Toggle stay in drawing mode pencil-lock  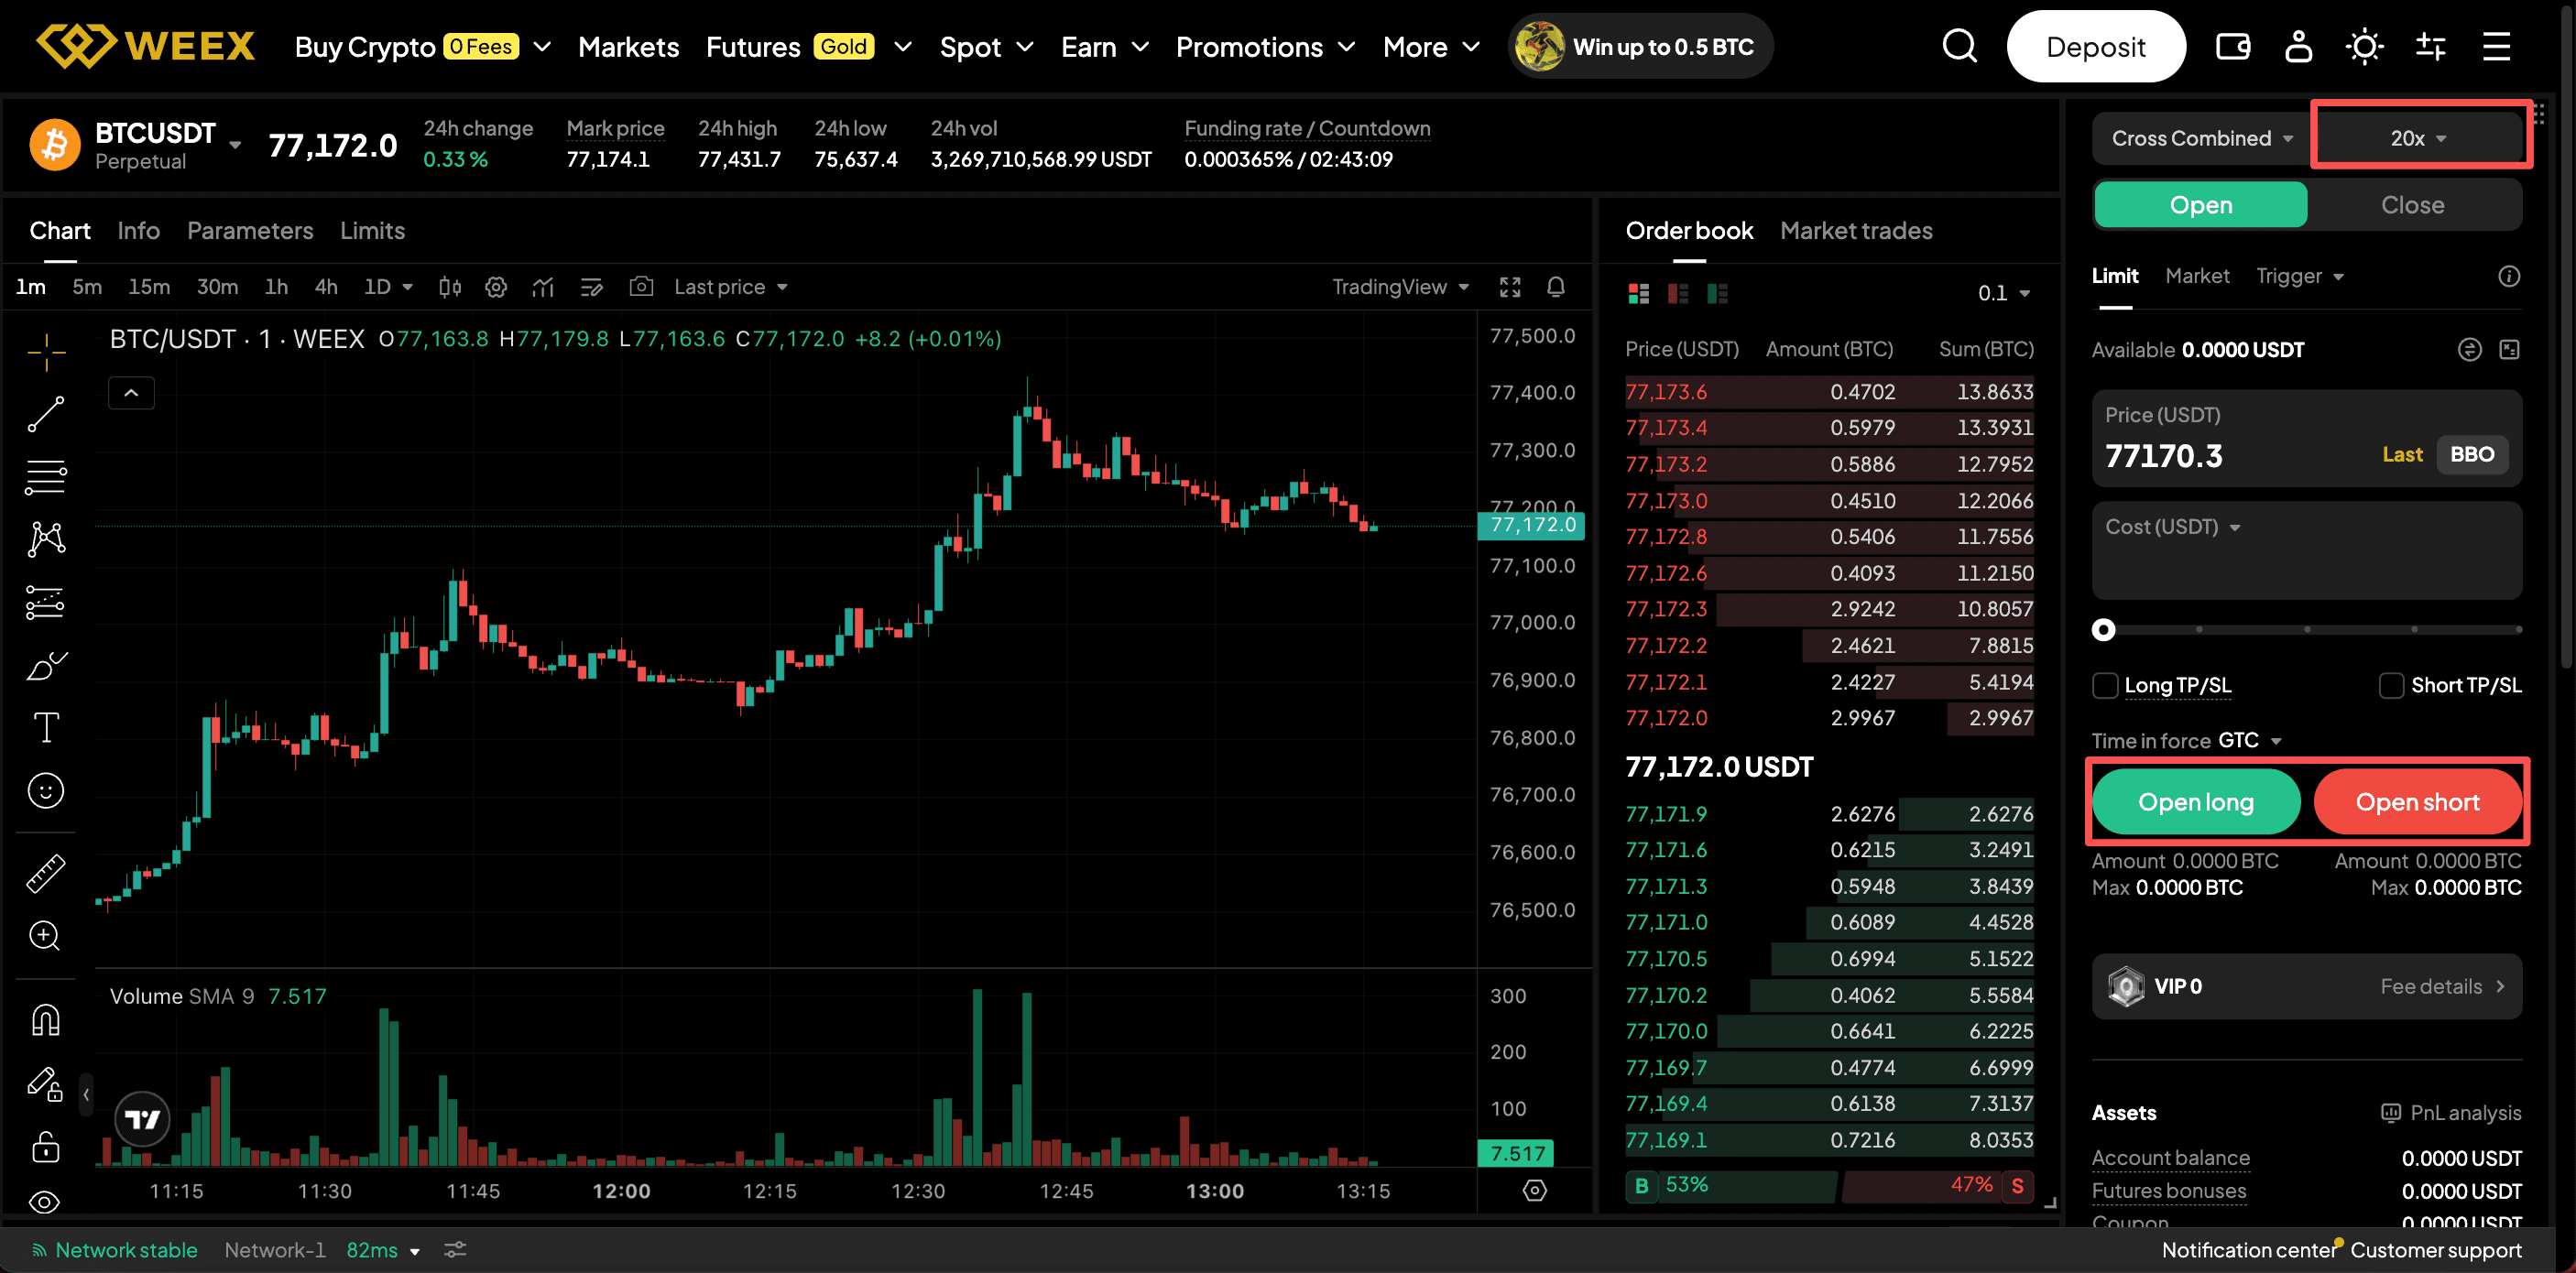pos(46,1084)
